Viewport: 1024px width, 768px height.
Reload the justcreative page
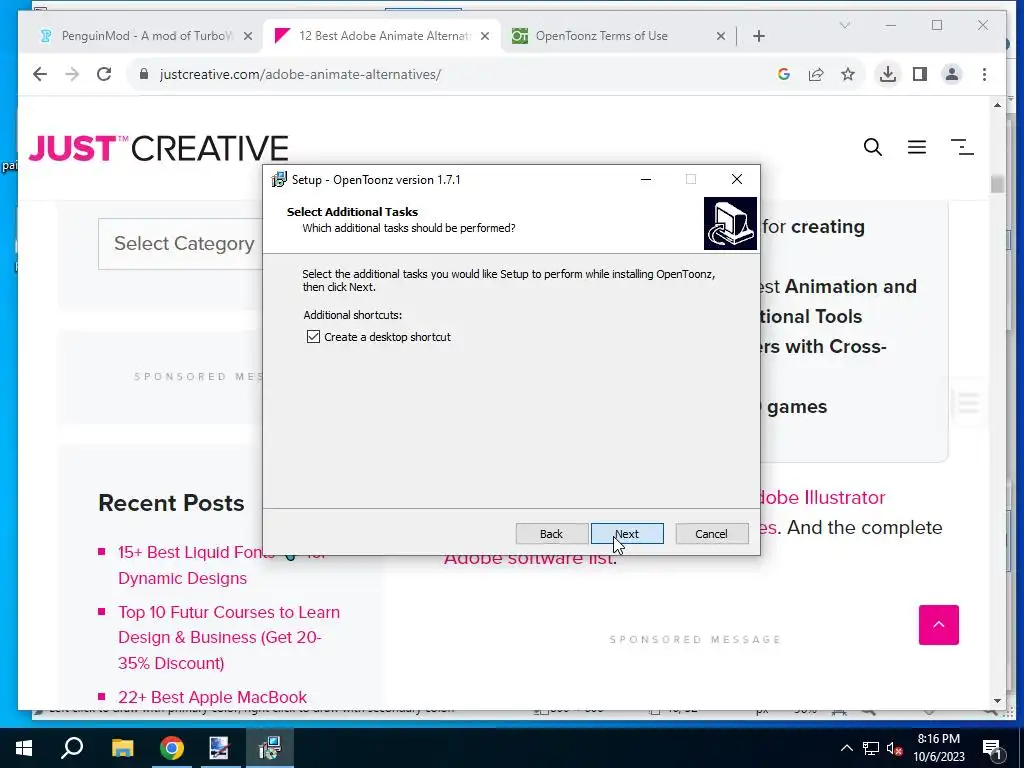(104, 74)
